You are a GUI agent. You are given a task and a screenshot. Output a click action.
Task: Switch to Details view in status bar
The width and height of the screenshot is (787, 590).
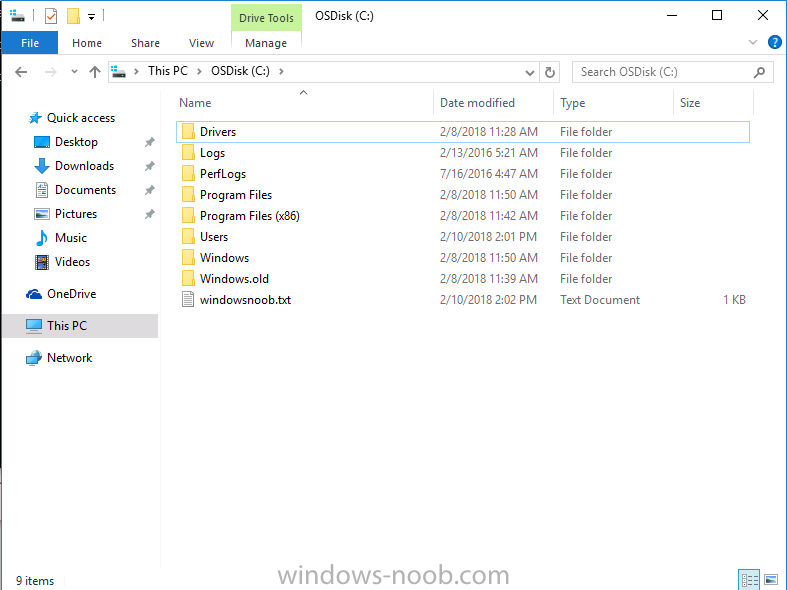(750, 580)
